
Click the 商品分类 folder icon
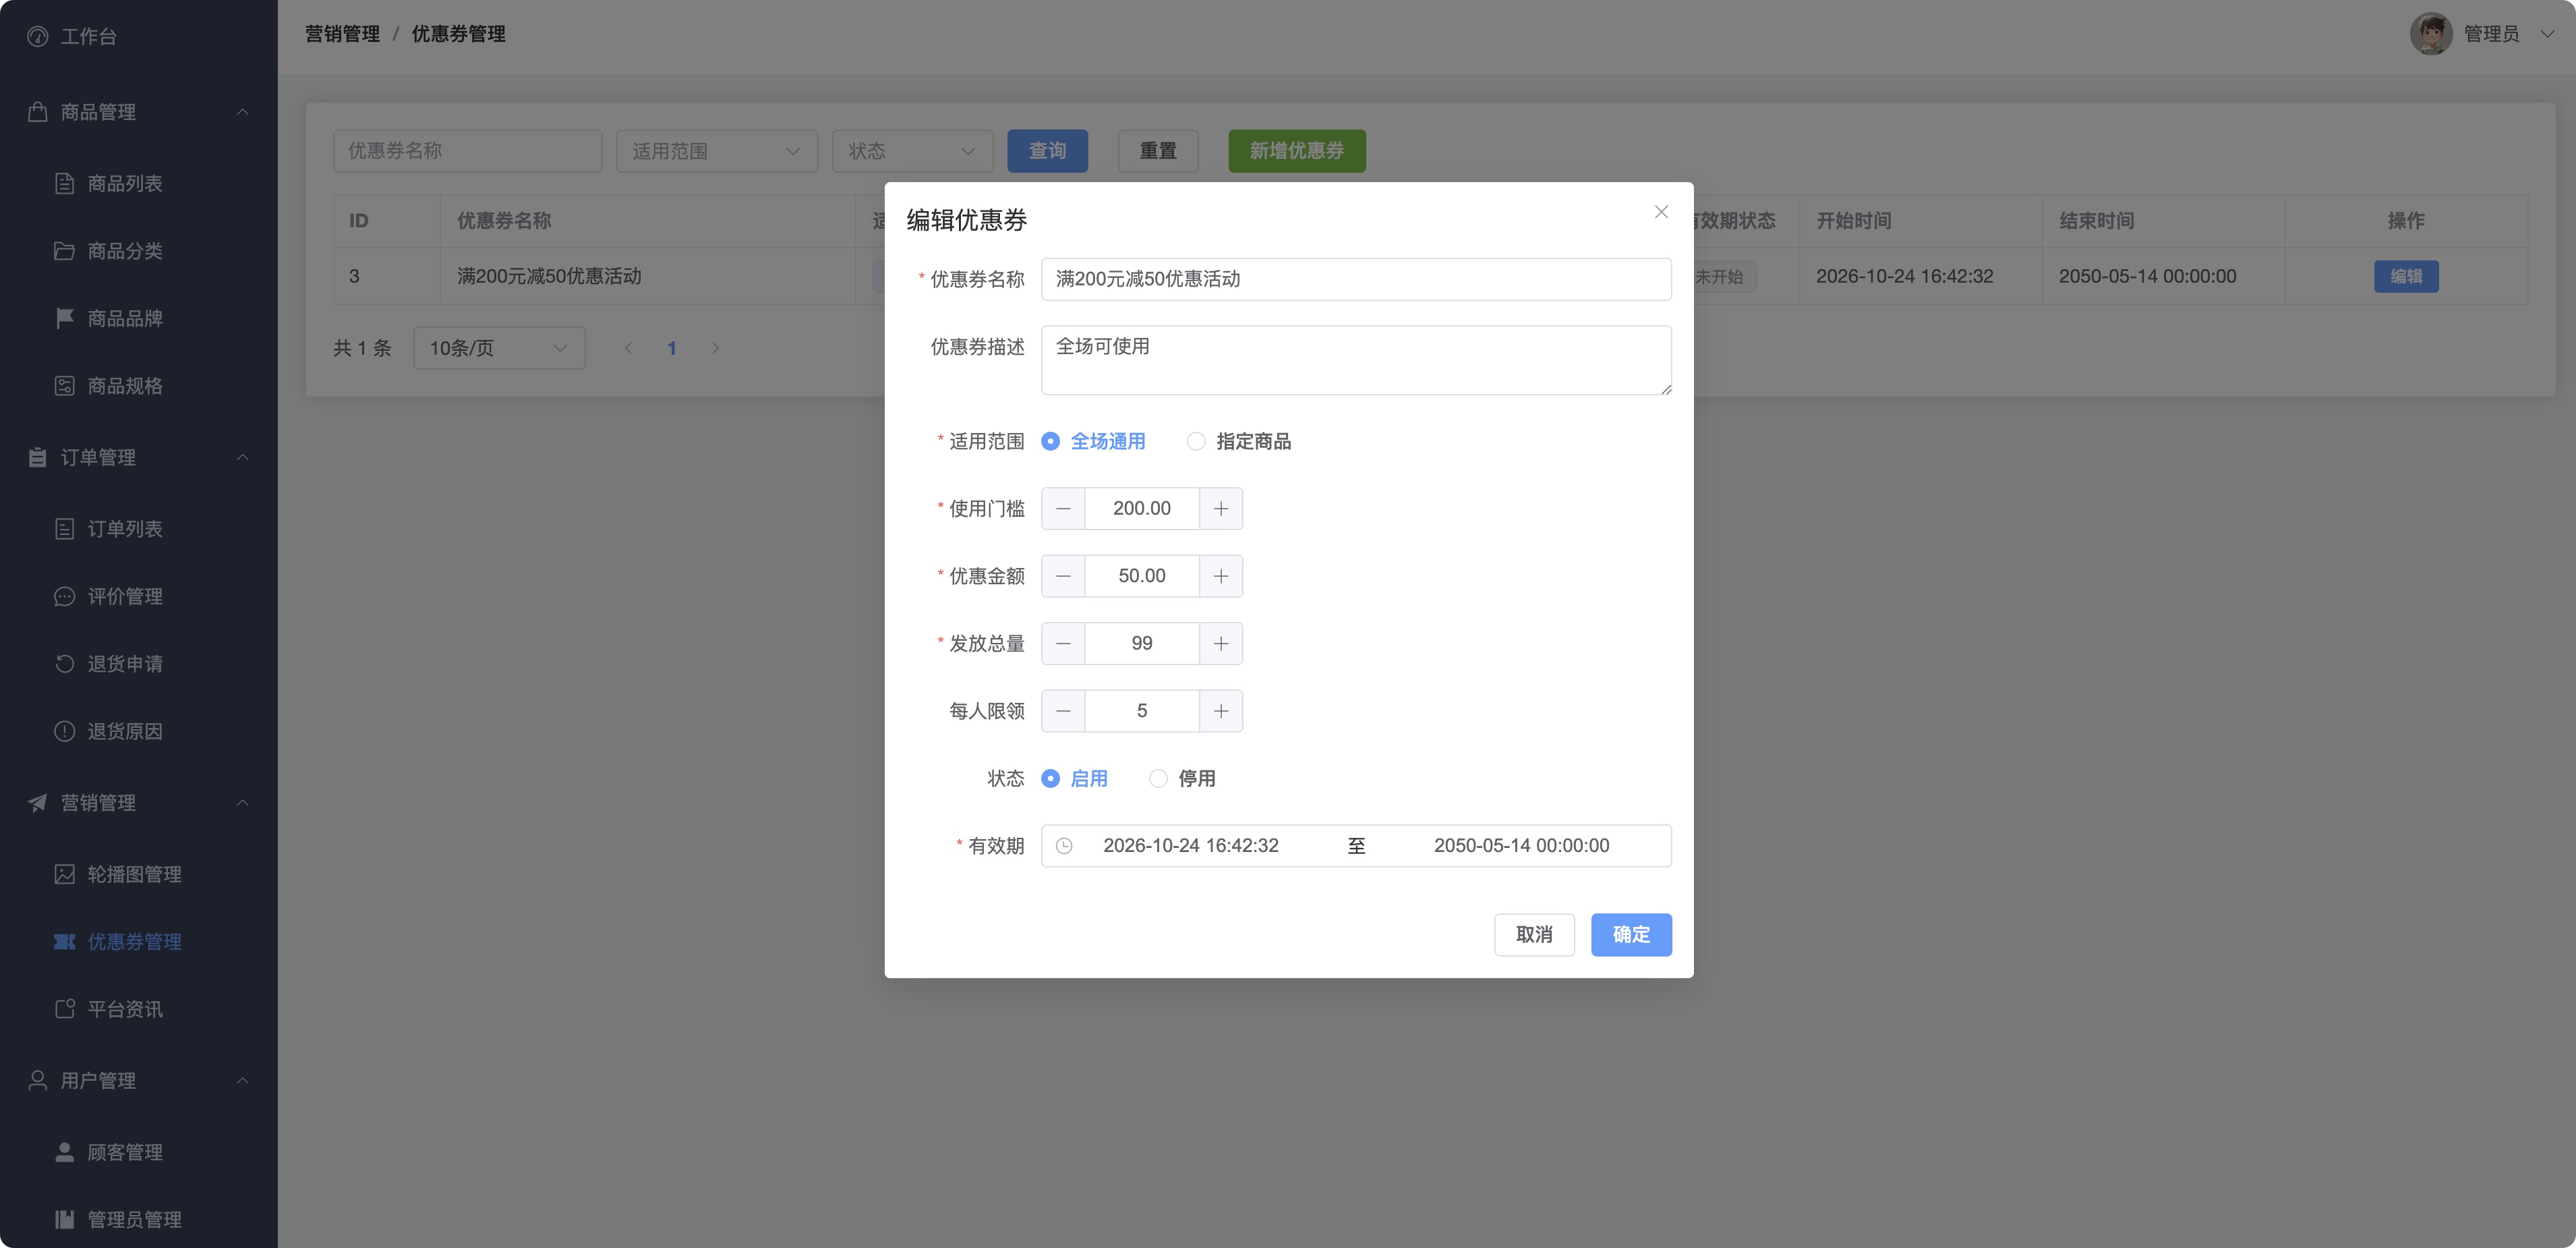[65, 251]
